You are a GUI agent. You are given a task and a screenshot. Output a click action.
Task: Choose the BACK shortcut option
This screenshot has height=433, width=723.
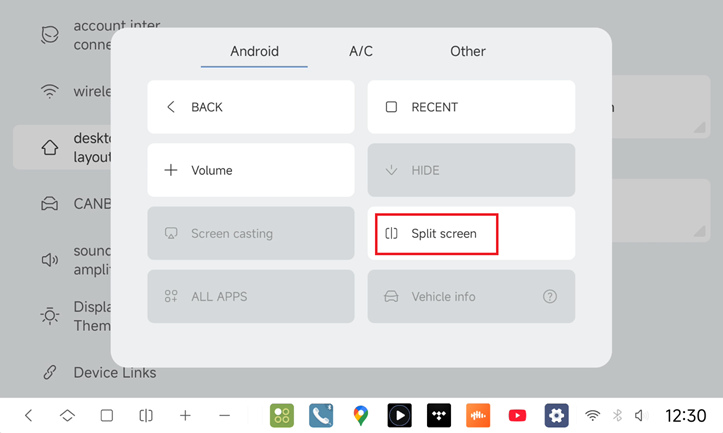(x=251, y=107)
